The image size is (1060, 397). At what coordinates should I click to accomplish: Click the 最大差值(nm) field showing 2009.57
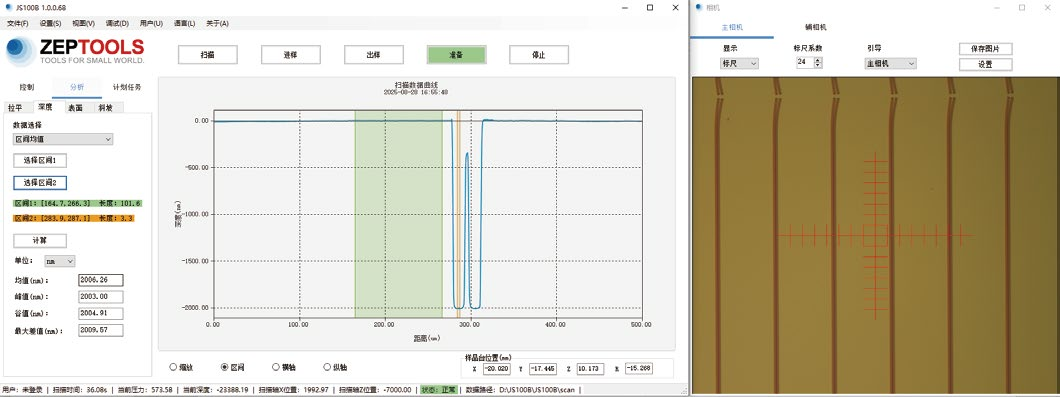click(x=101, y=331)
